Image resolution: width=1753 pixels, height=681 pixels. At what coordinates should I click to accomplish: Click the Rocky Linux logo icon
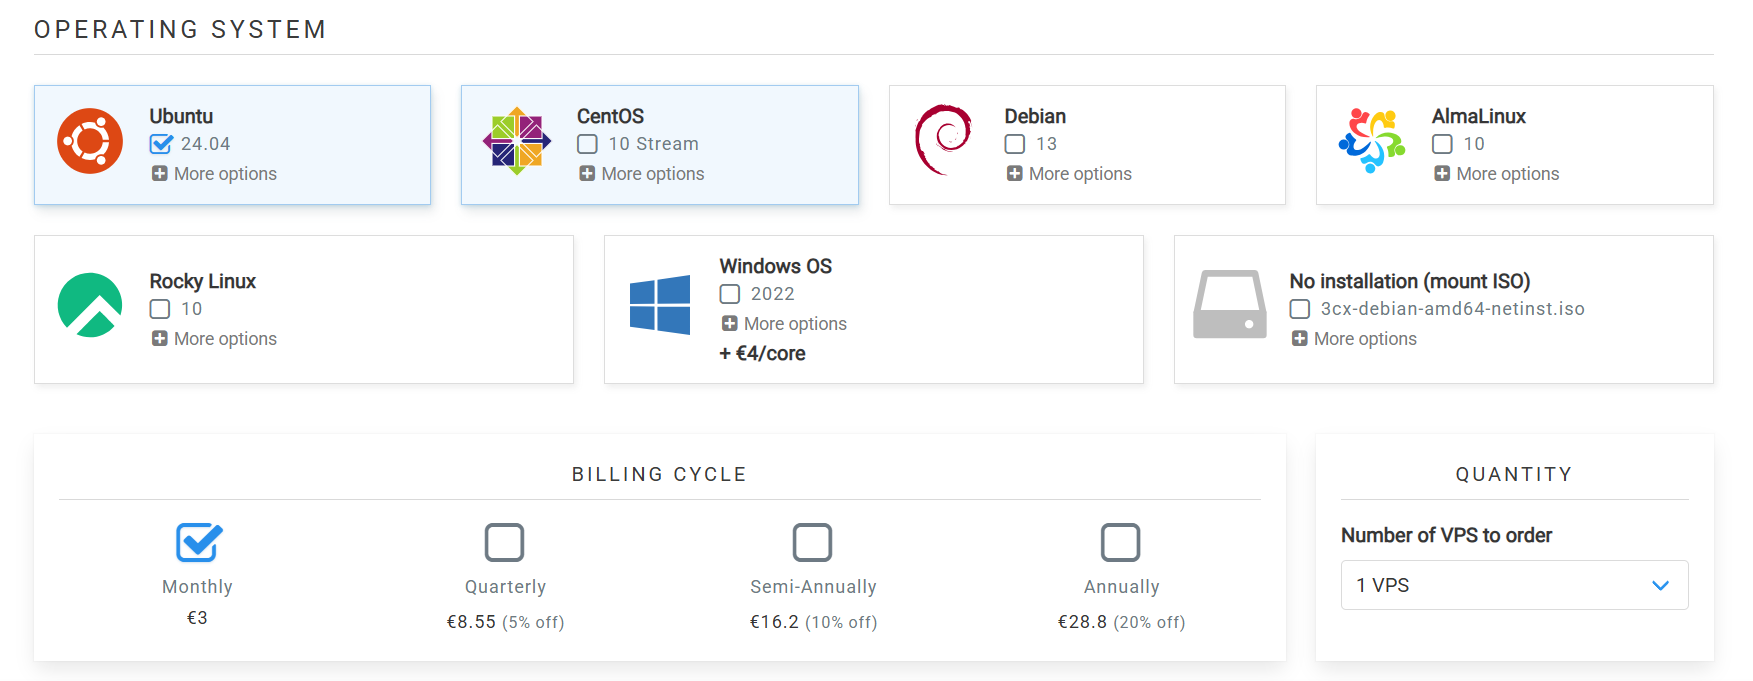[90, 305]
